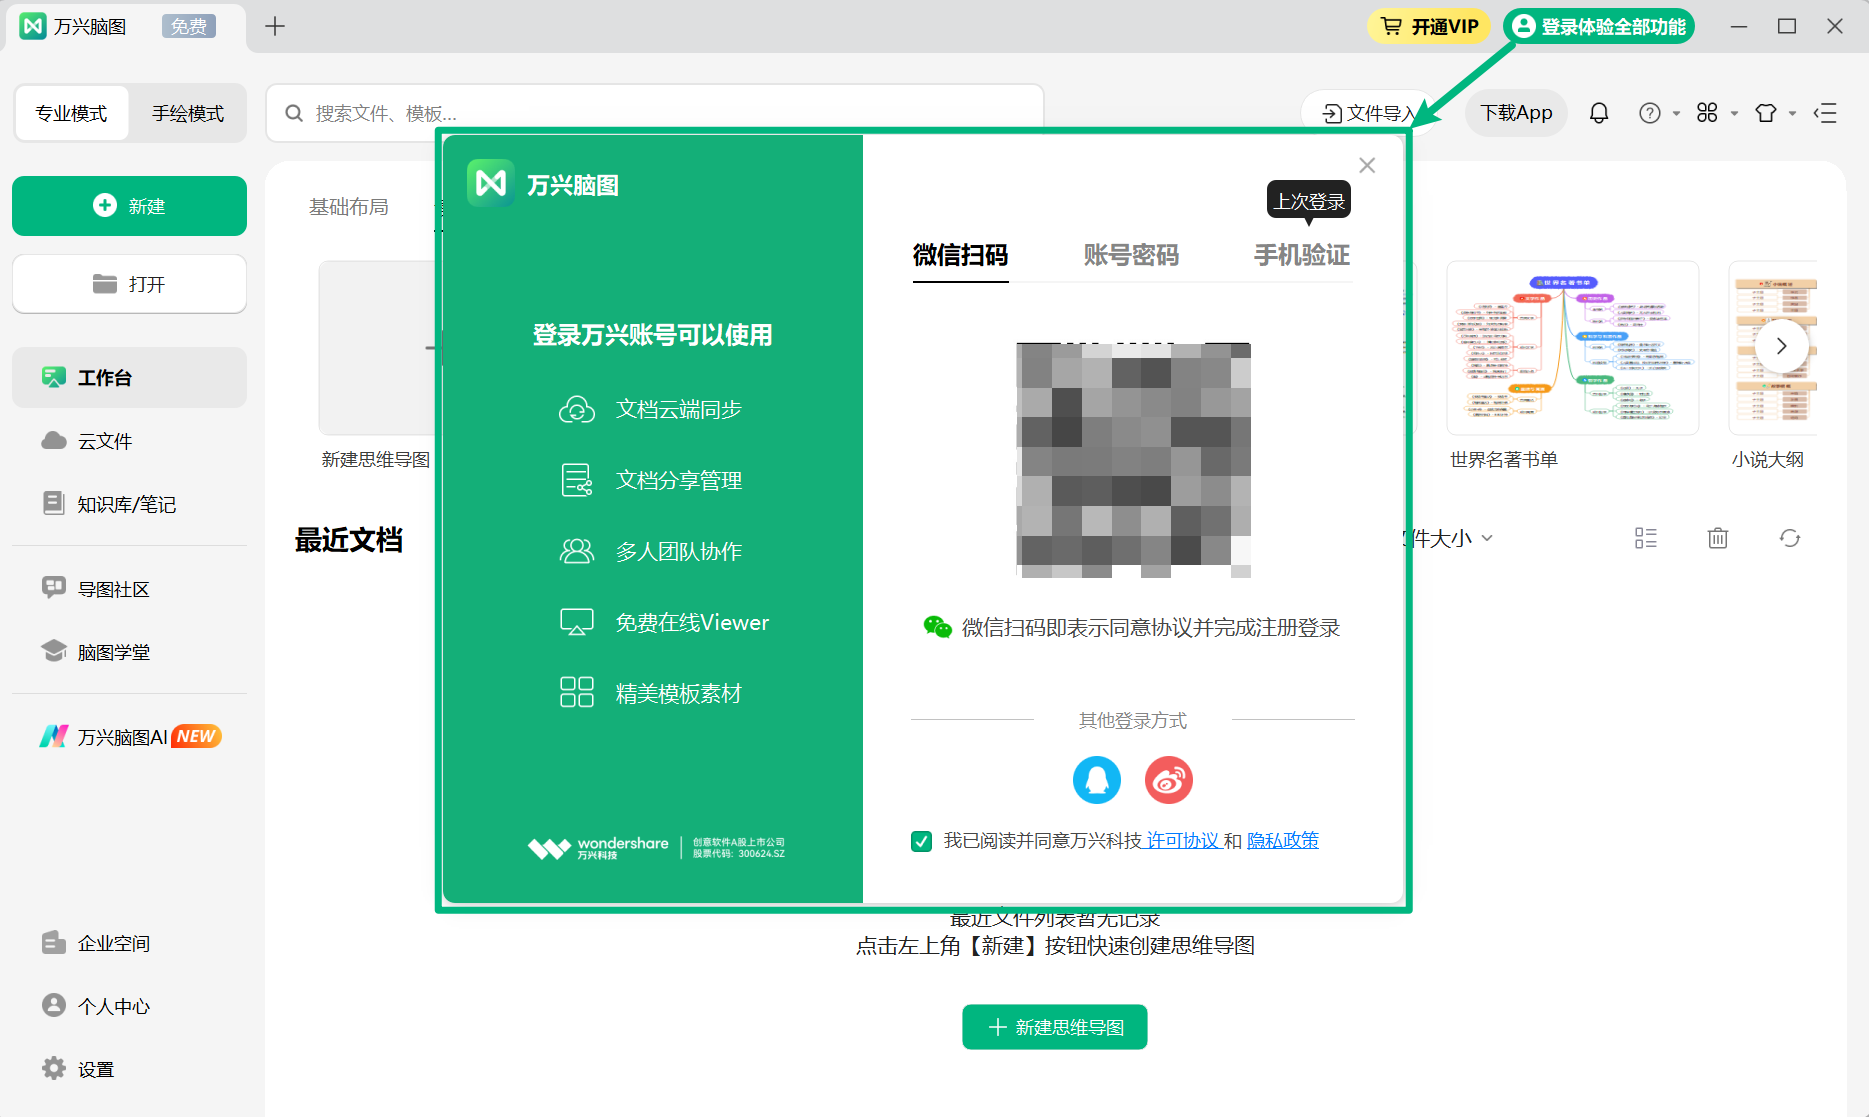Click the WeChat QR code image
Image resolution: width=1869 pixels, height=1117 pixels.
(1133, 460)
